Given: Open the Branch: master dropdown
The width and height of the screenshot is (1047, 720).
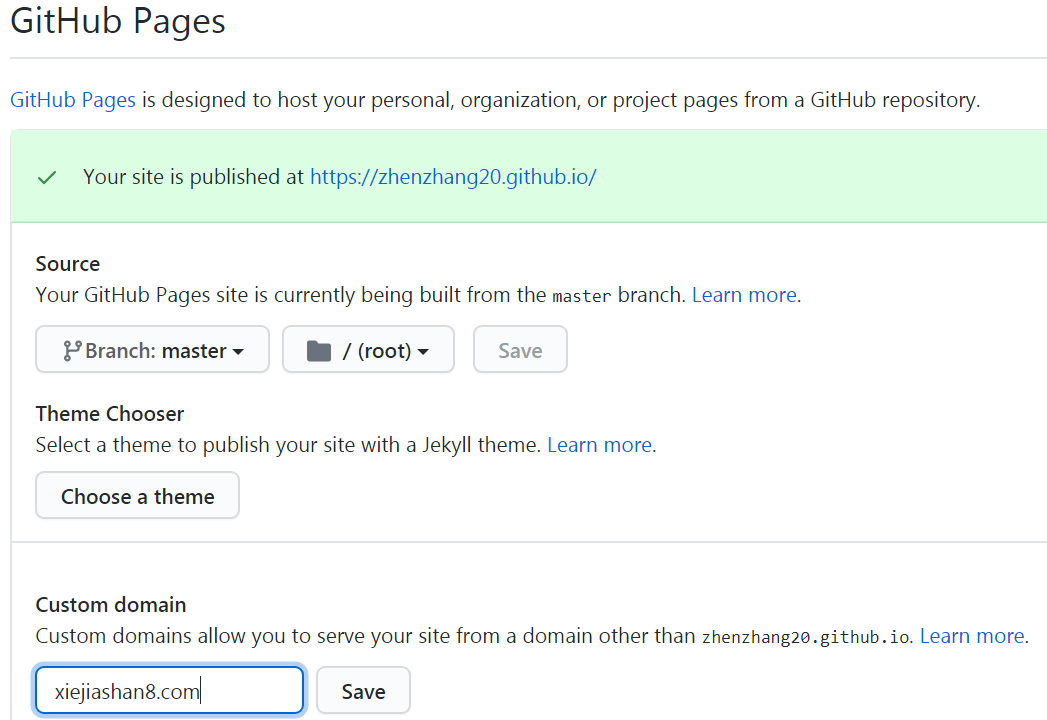Looking at the screenshot, I should point(152,349).
